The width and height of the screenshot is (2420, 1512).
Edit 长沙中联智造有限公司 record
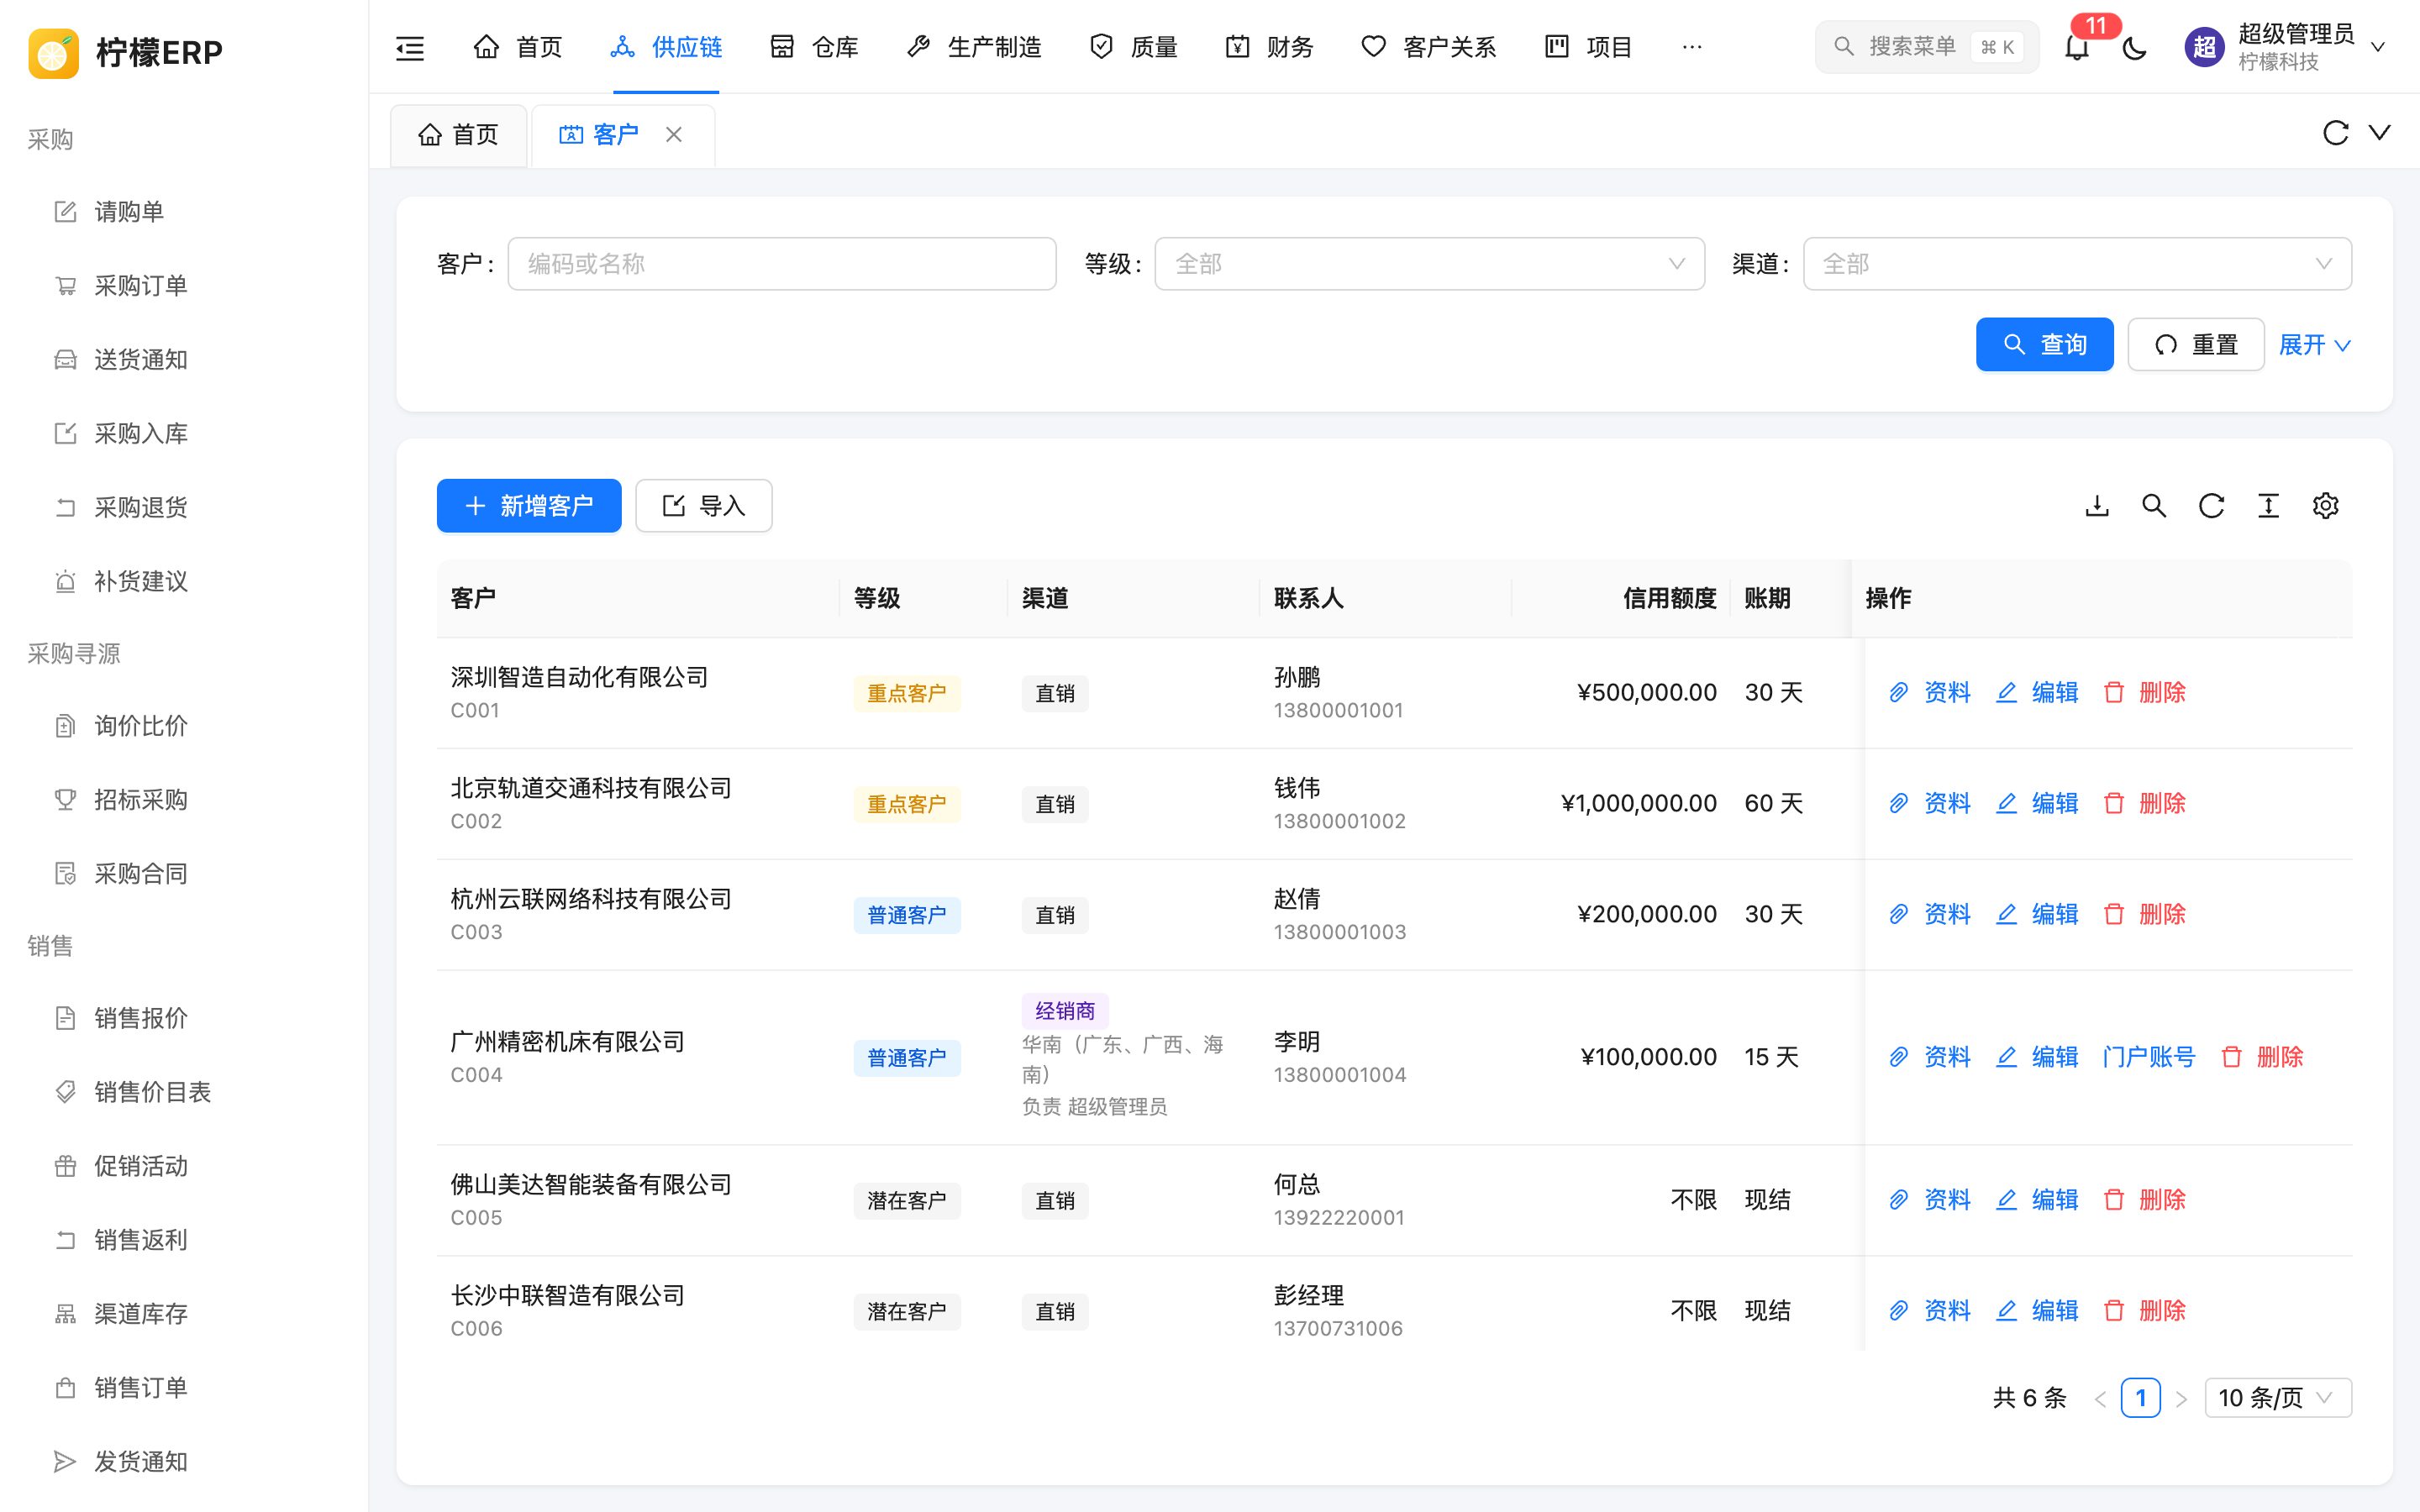(x=2037, y=1311)
